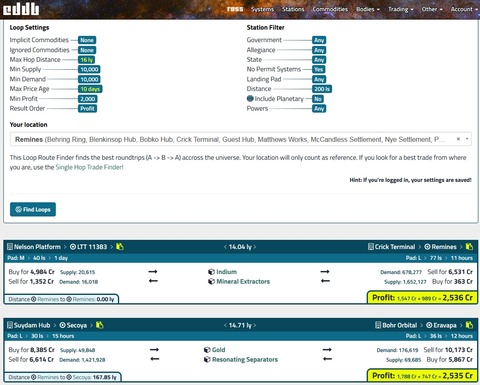Select the 14.71 ly hop distance

coord(240,325)
